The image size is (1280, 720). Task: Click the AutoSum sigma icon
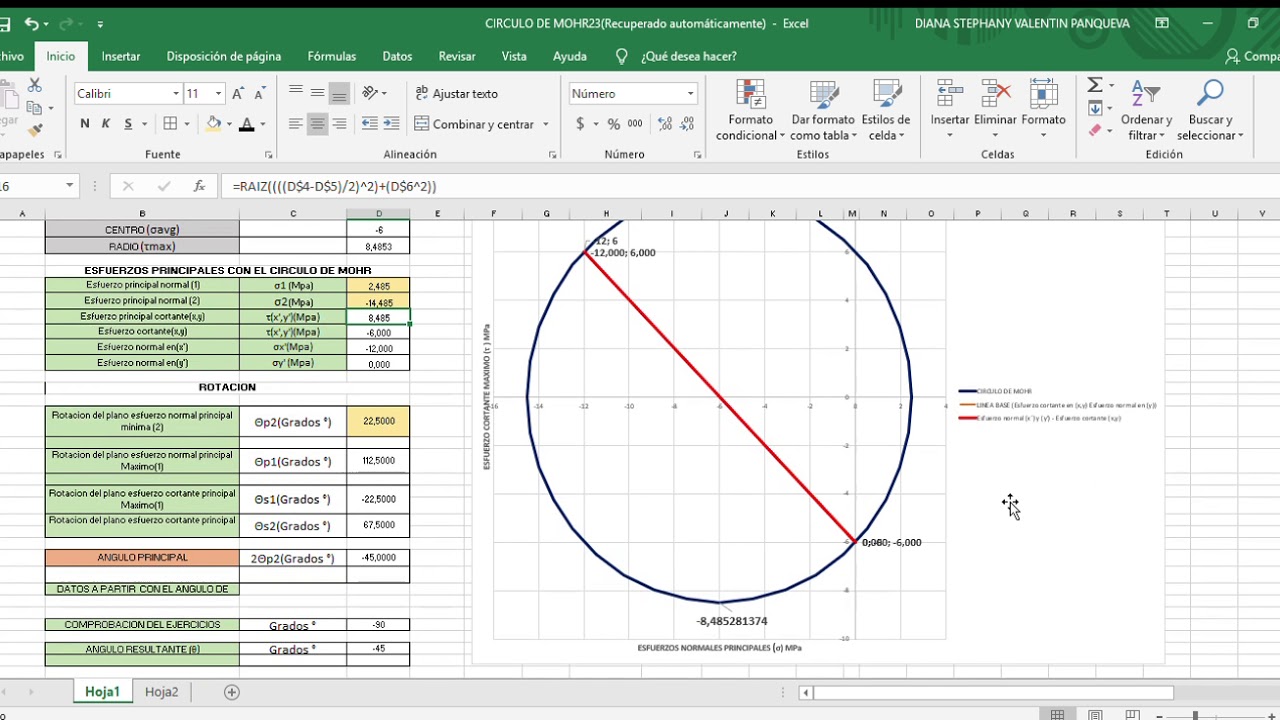[x=1095, y=85]
